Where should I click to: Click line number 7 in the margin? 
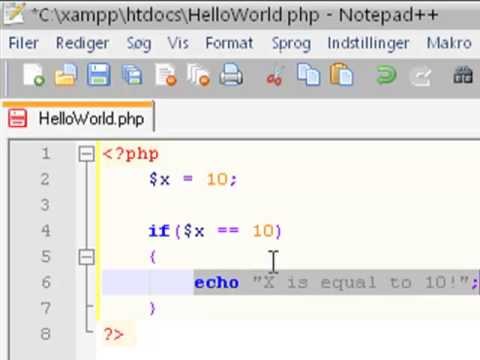[x=46, y=308]
